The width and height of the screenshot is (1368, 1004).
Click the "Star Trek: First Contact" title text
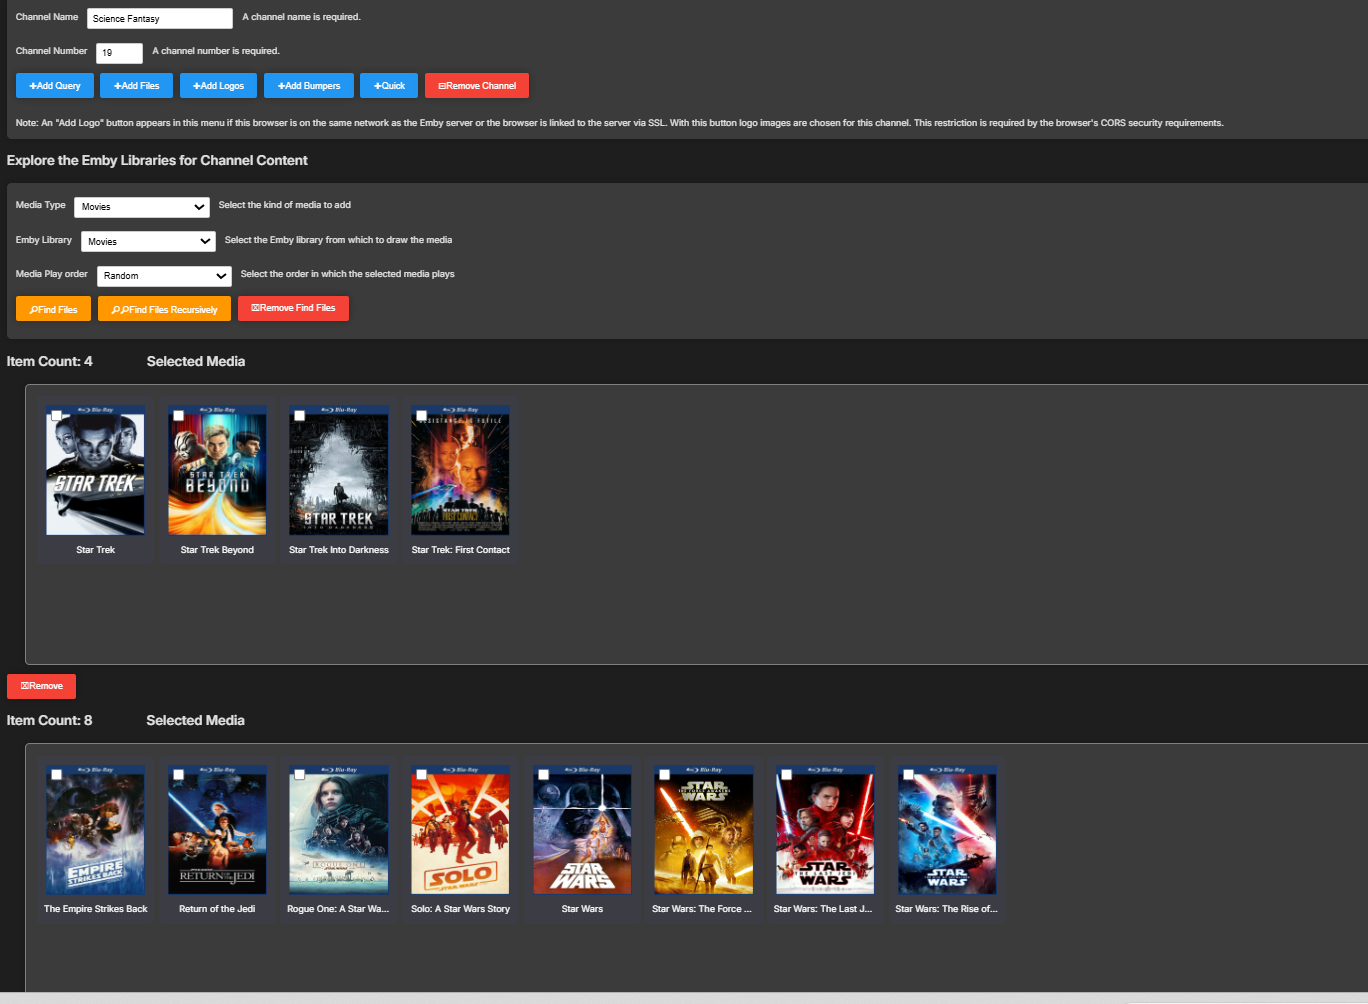461,550
